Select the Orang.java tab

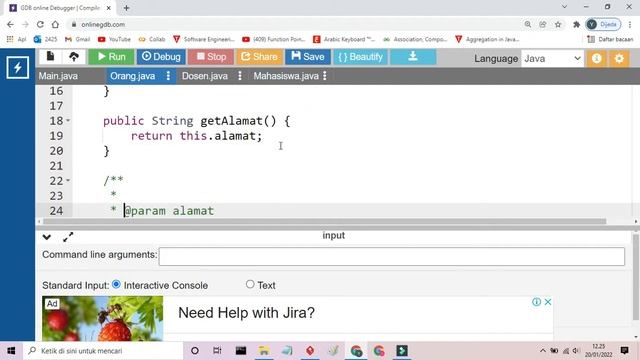click(x=133, y=76)
